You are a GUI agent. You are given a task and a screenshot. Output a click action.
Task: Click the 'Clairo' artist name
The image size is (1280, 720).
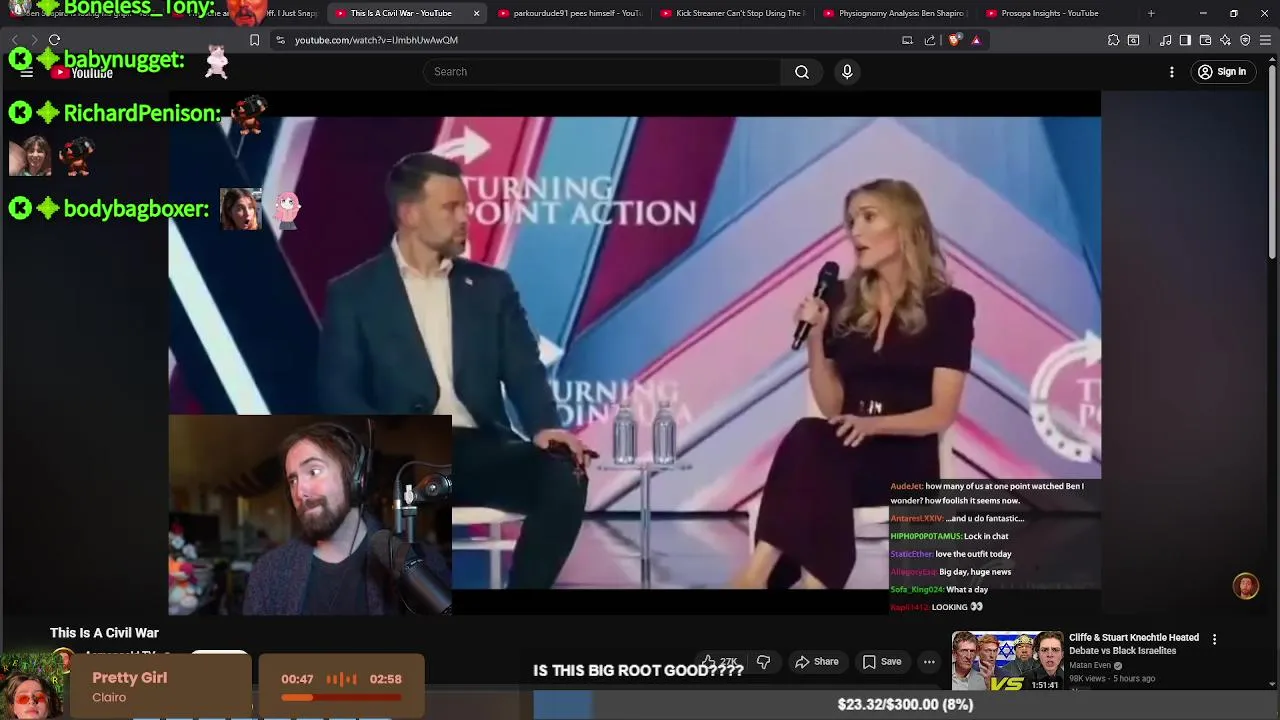[109, 698]
